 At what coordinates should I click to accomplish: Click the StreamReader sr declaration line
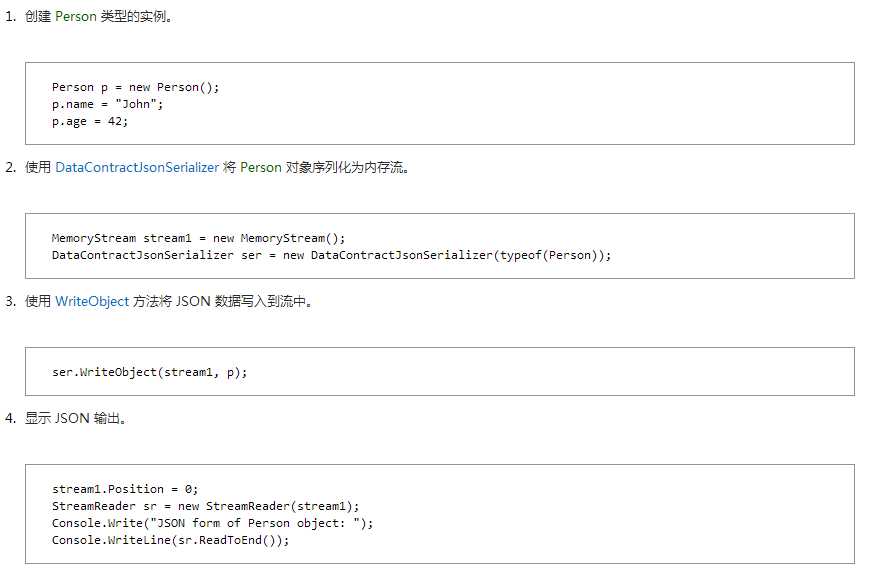(x=206, y=506)
